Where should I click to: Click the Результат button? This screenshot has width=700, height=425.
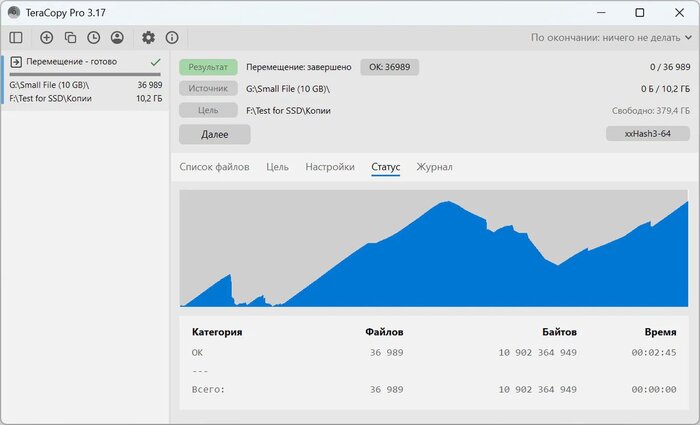pyautogui.click(x=208, y=67)
